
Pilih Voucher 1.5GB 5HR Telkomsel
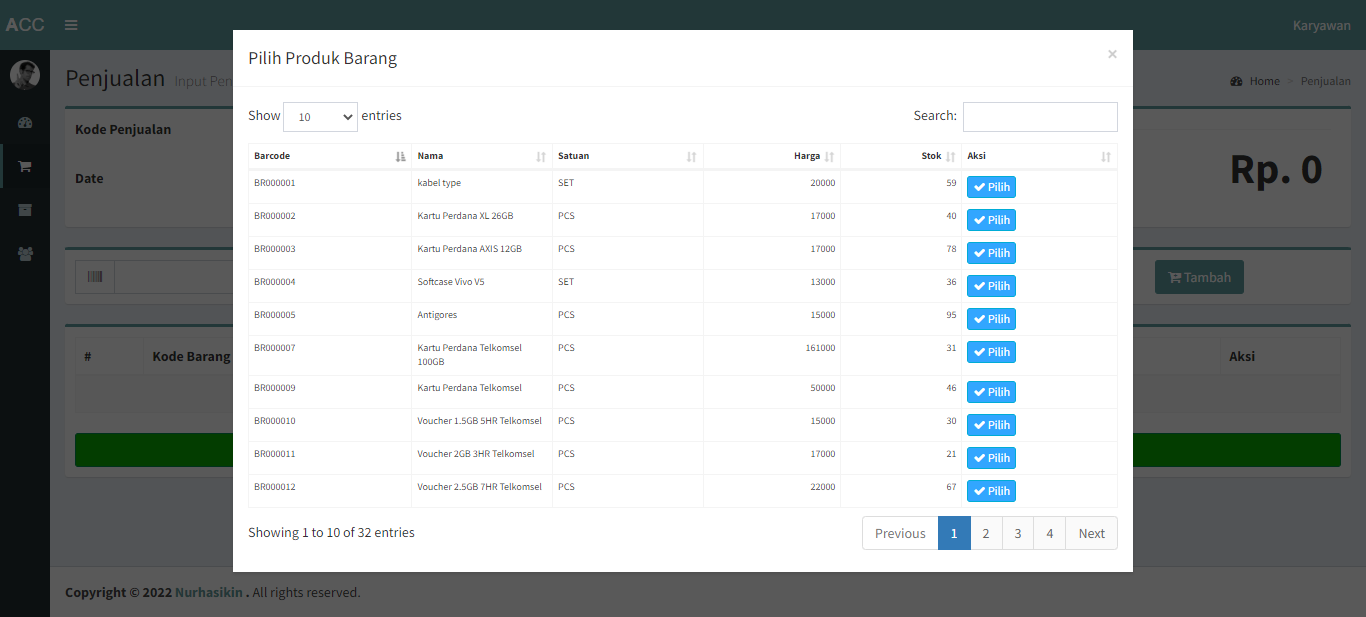pyautogui.click(x=991, y=425)
